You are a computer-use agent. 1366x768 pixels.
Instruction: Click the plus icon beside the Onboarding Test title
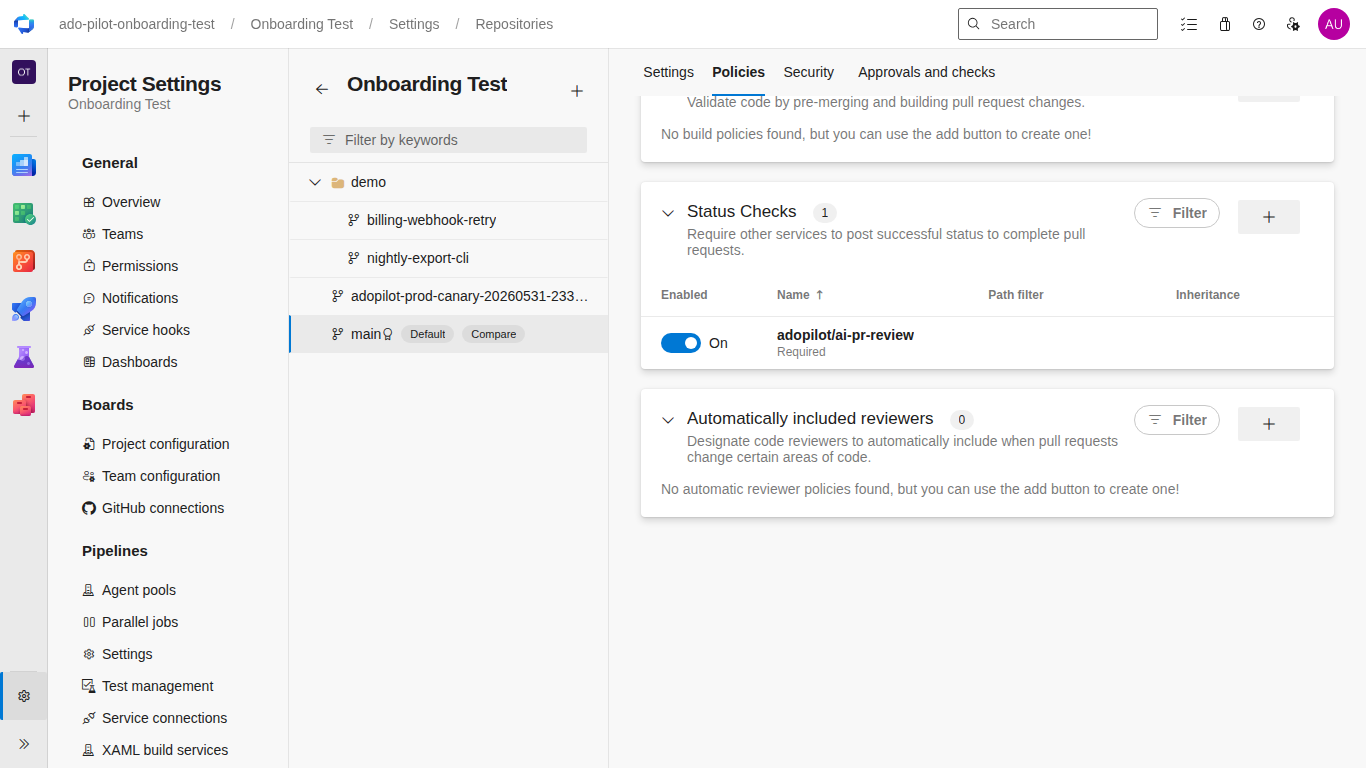pyautogui.click(x=576, y=91)
